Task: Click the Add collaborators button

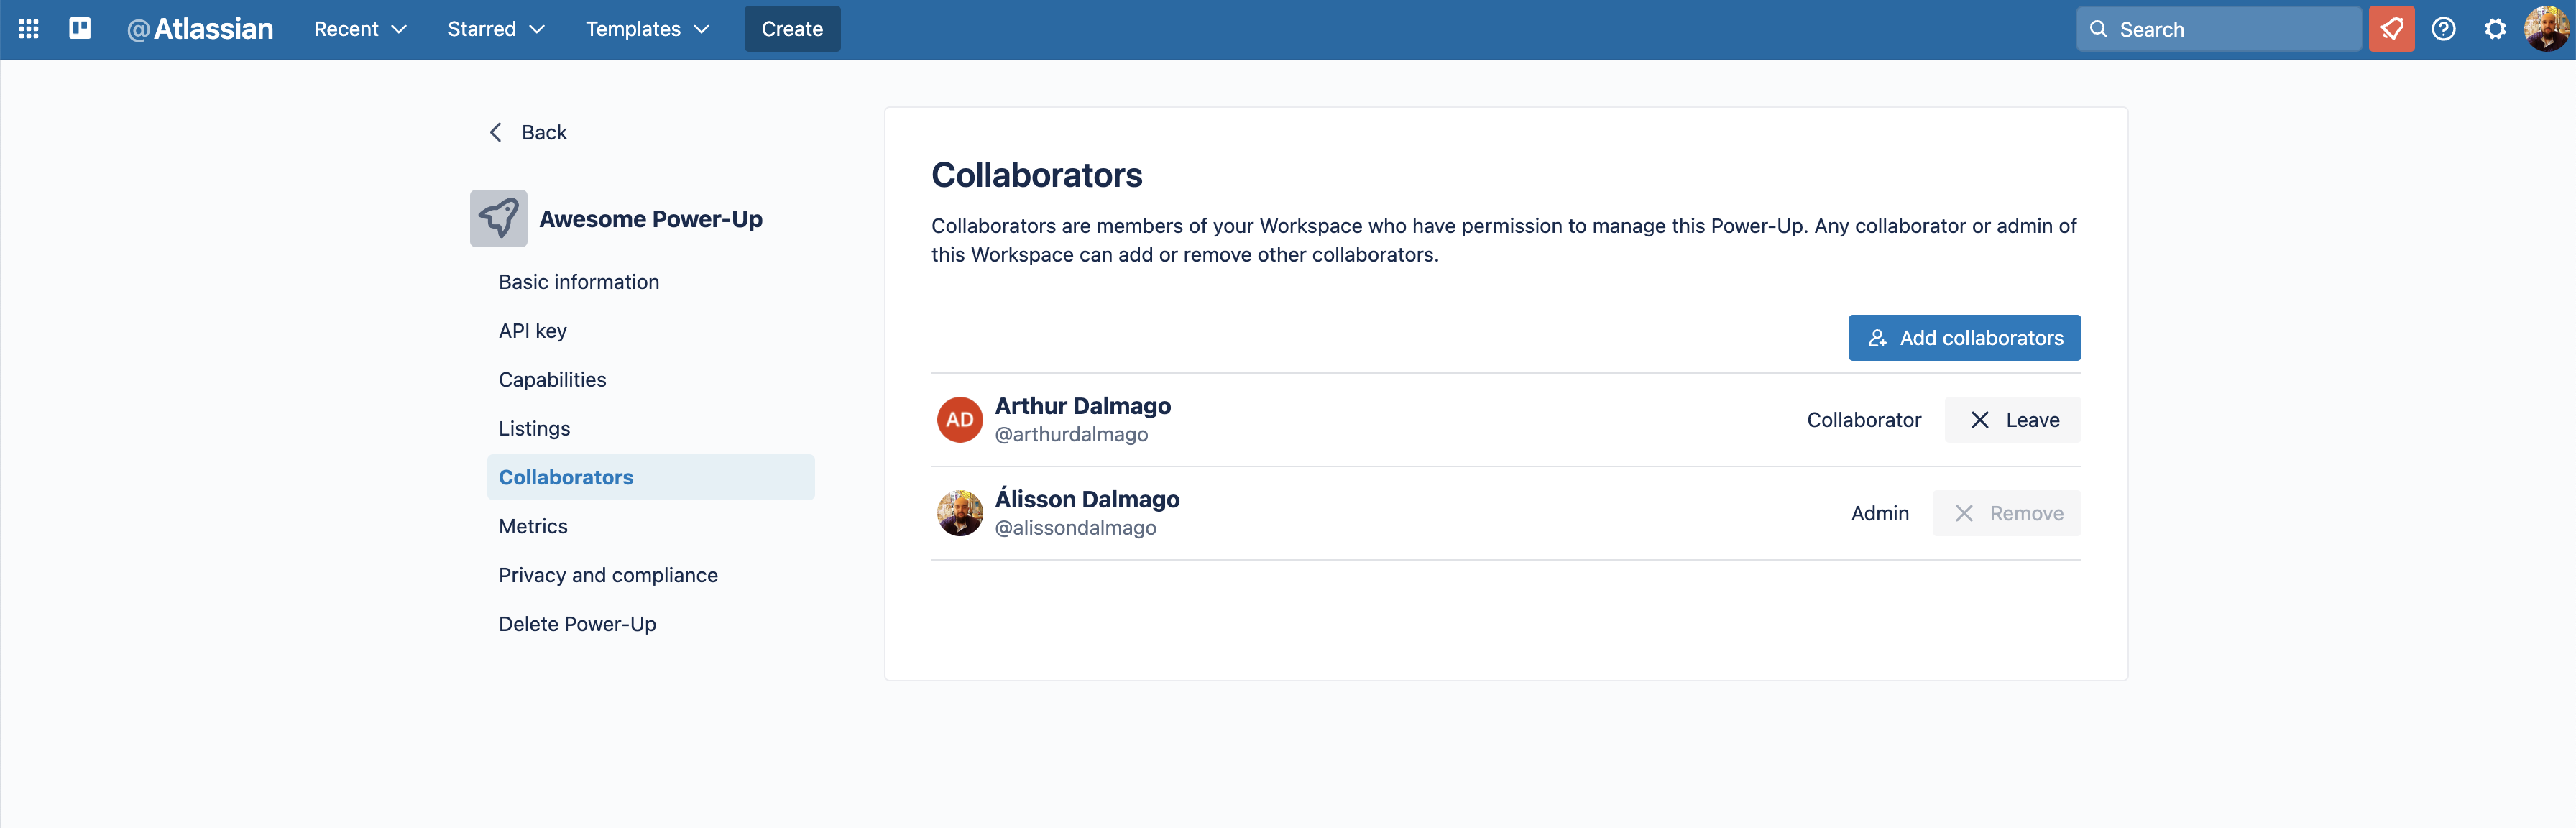Action: coord(1964,338)
